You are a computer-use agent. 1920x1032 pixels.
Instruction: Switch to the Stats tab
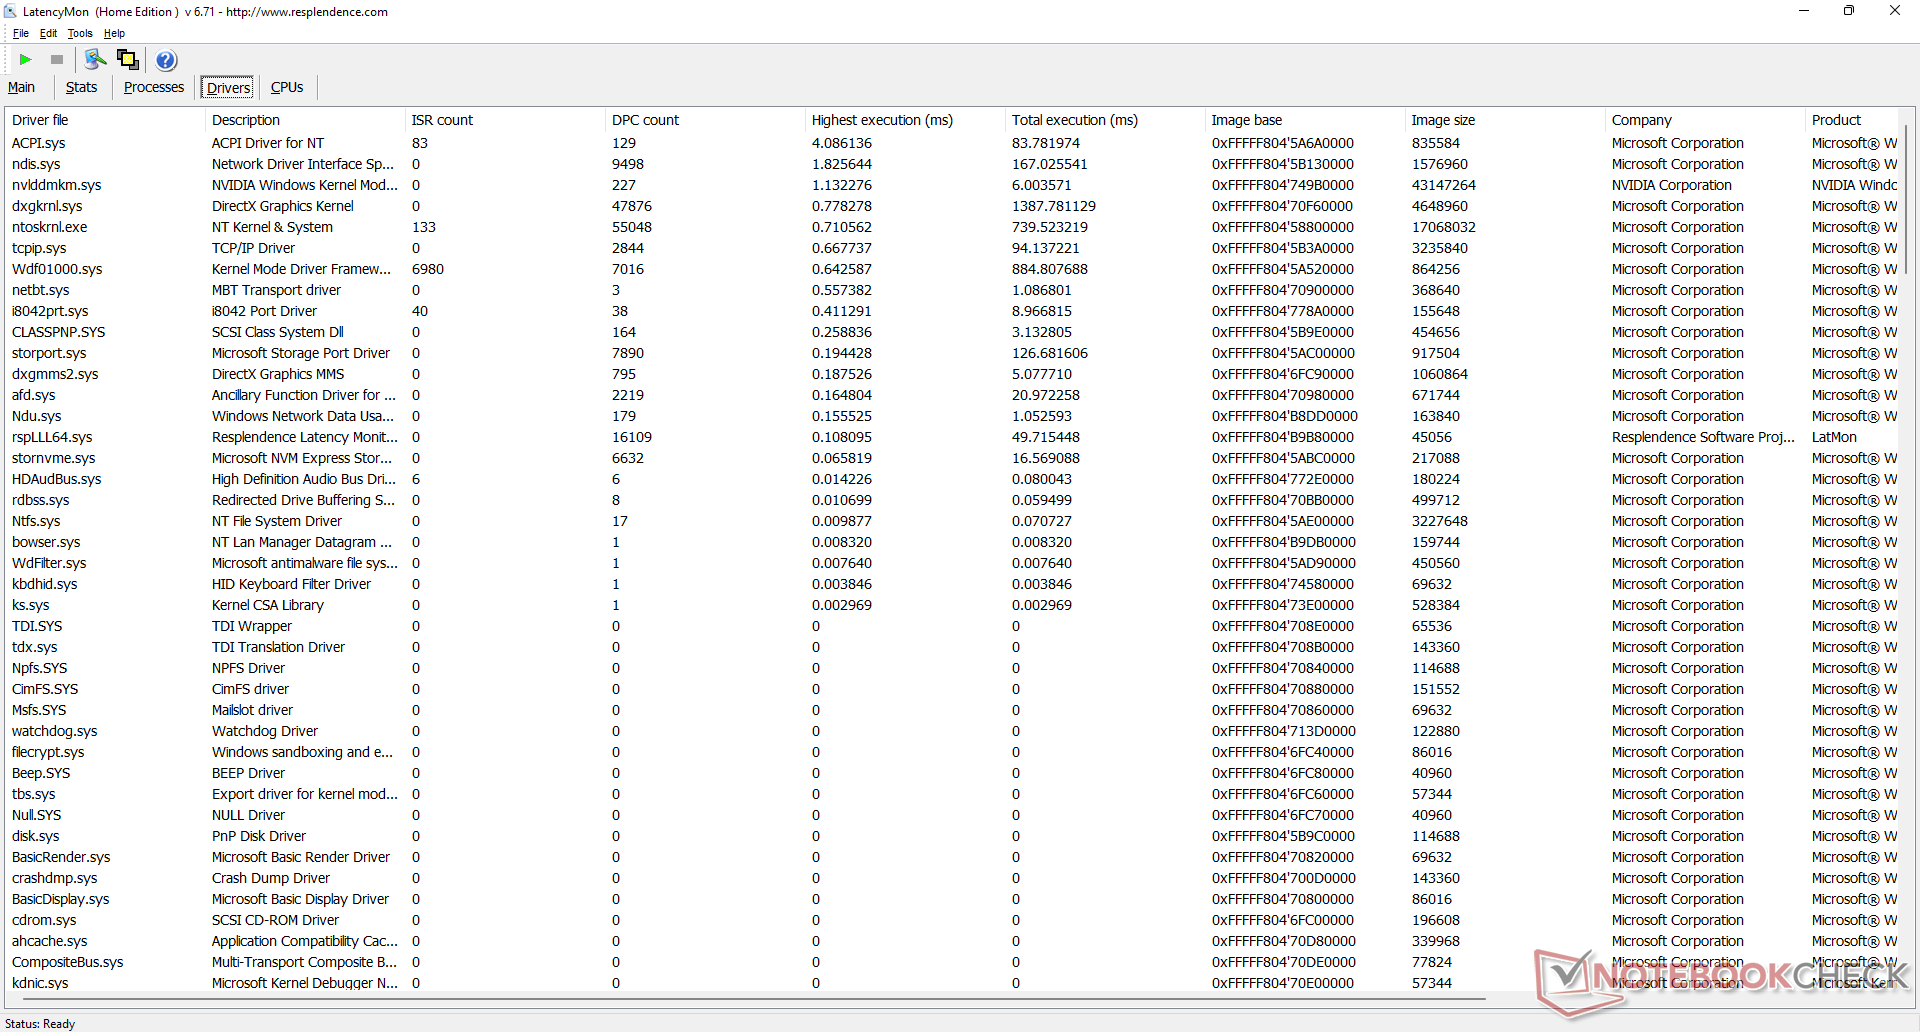[81, 88]
